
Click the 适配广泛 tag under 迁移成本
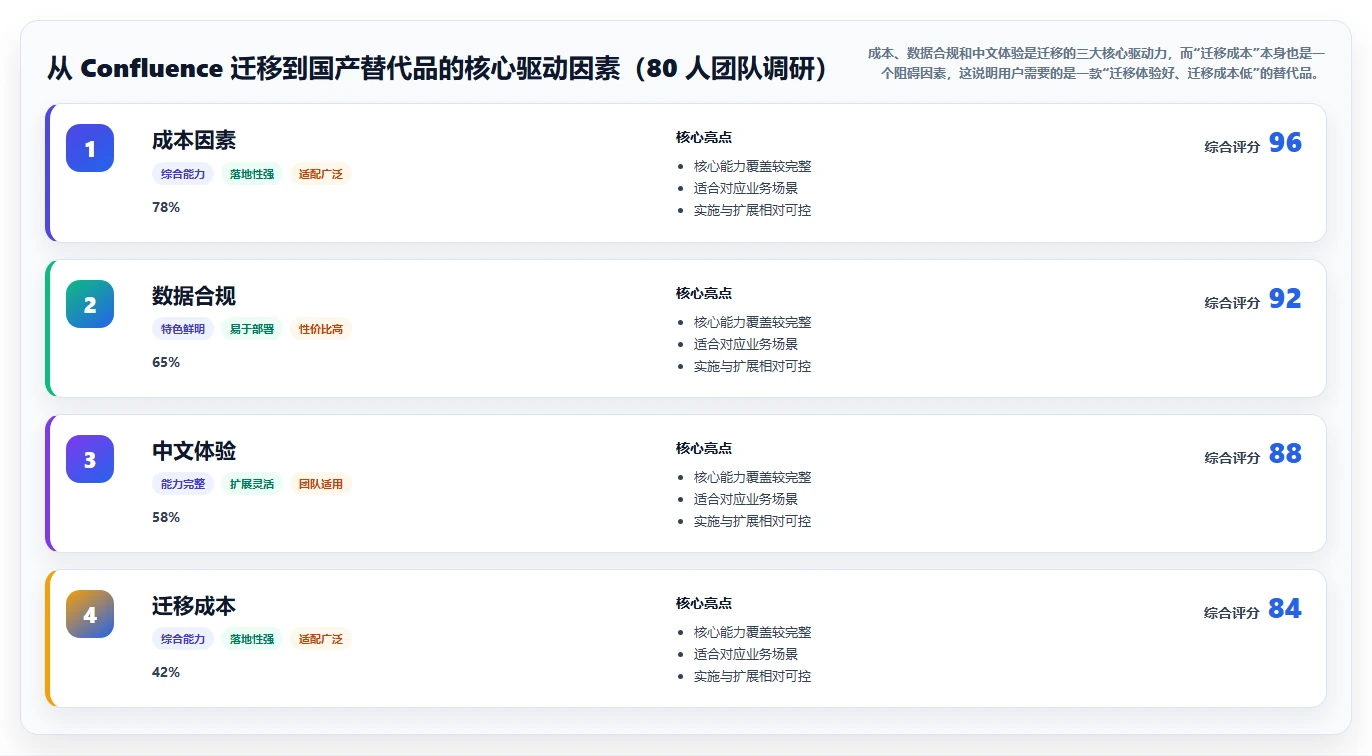coord(321,639)
